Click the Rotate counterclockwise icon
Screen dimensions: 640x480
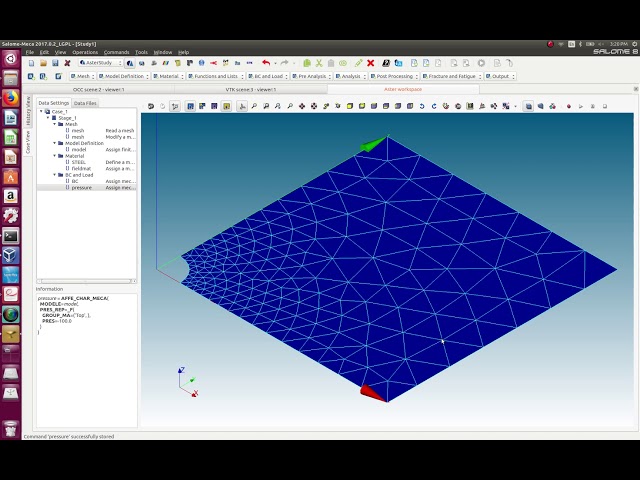422,106
